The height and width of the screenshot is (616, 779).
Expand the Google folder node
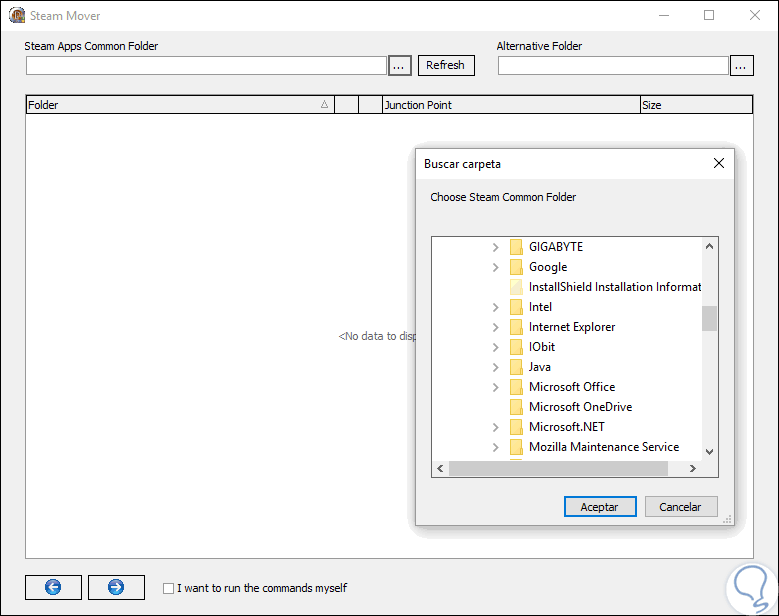coord(495,267)
